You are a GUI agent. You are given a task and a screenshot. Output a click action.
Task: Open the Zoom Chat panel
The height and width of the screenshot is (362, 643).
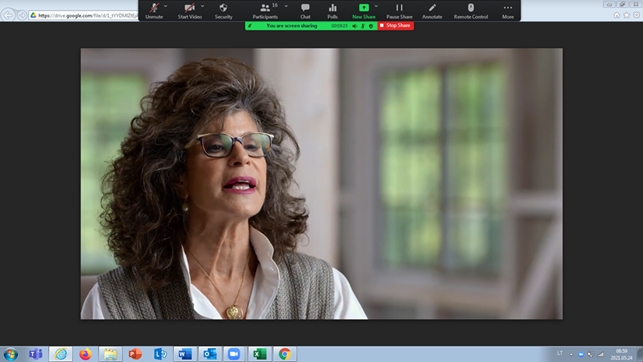(305, 11)
